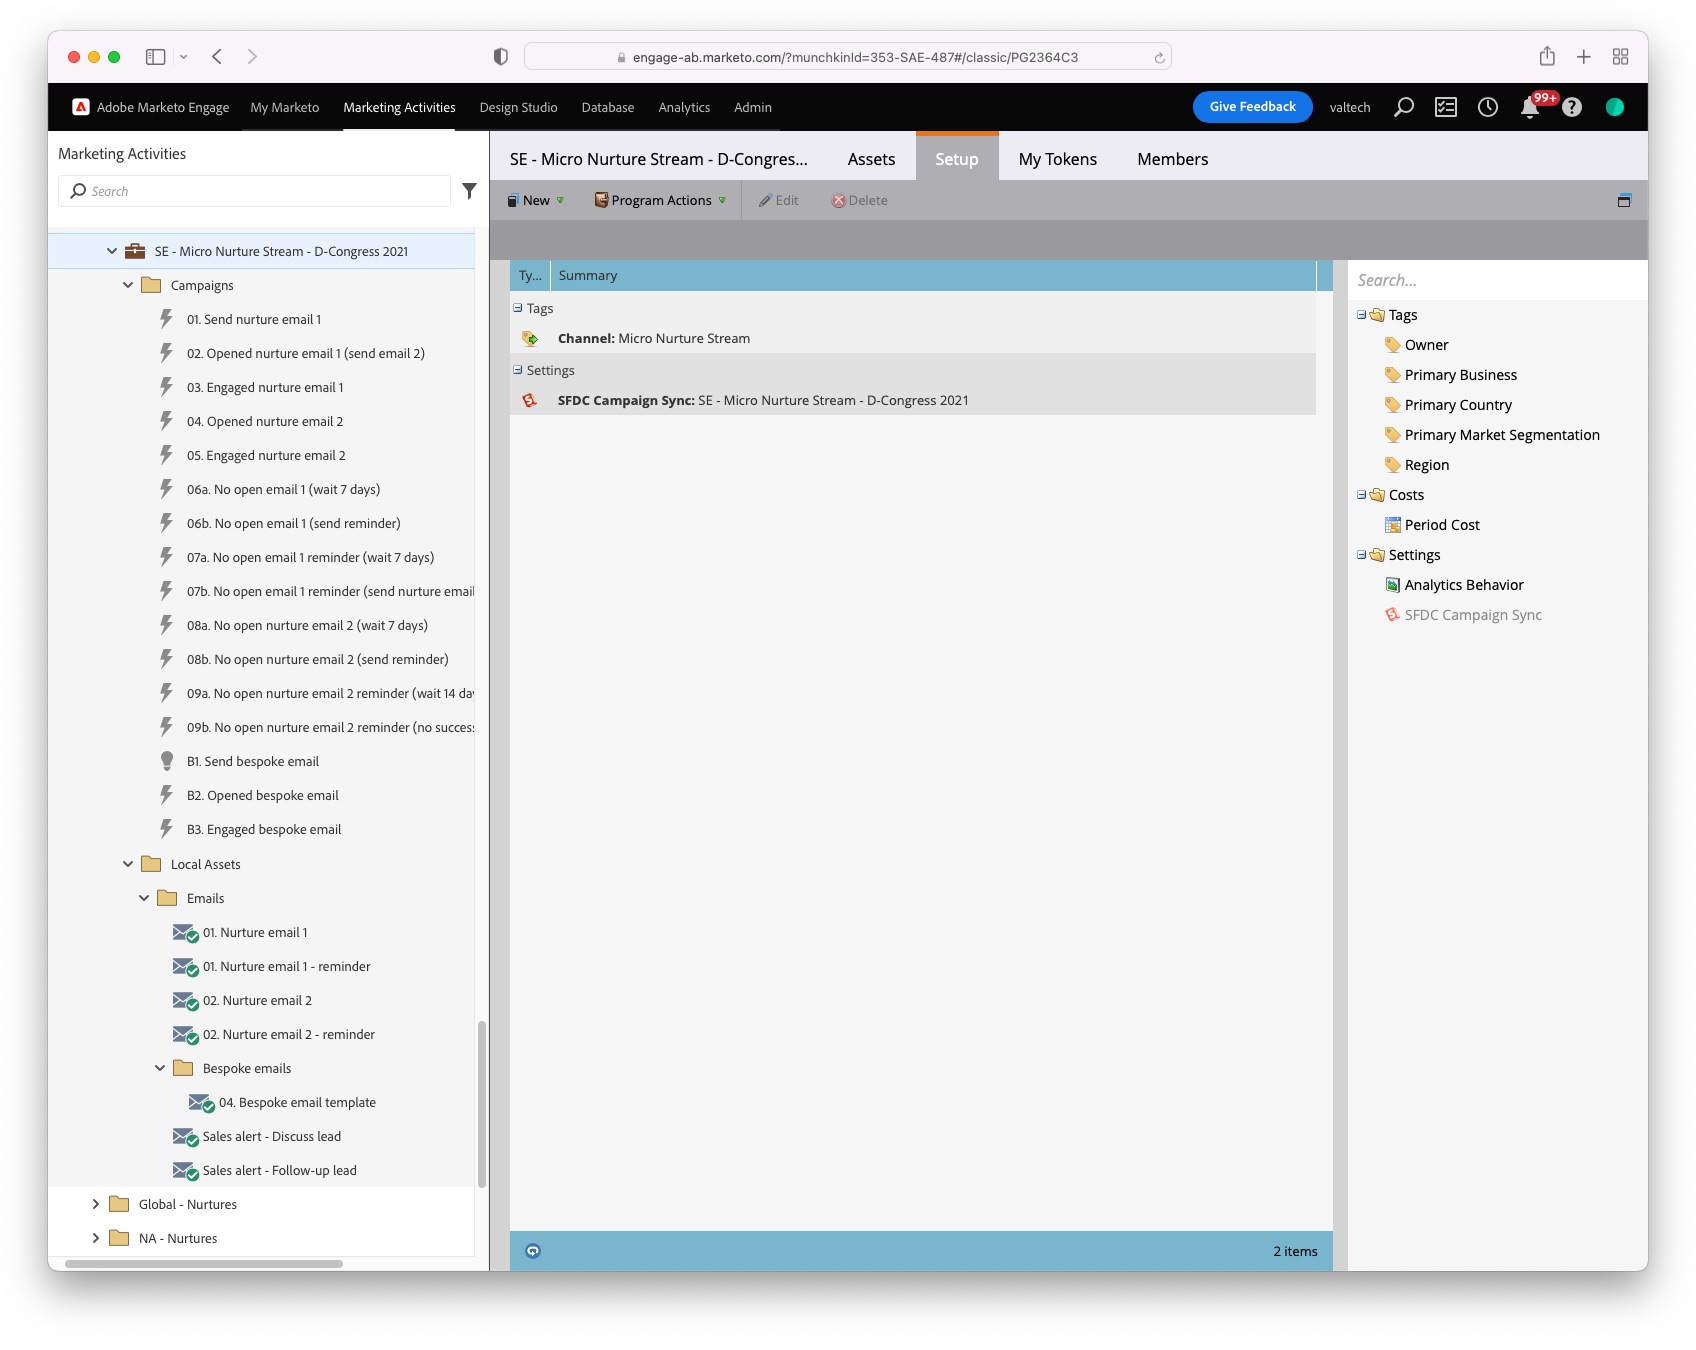Image resolution: width=1696 pixels, height=1350 pixels.
Task: Click the Summary column header
Action: 933,275
